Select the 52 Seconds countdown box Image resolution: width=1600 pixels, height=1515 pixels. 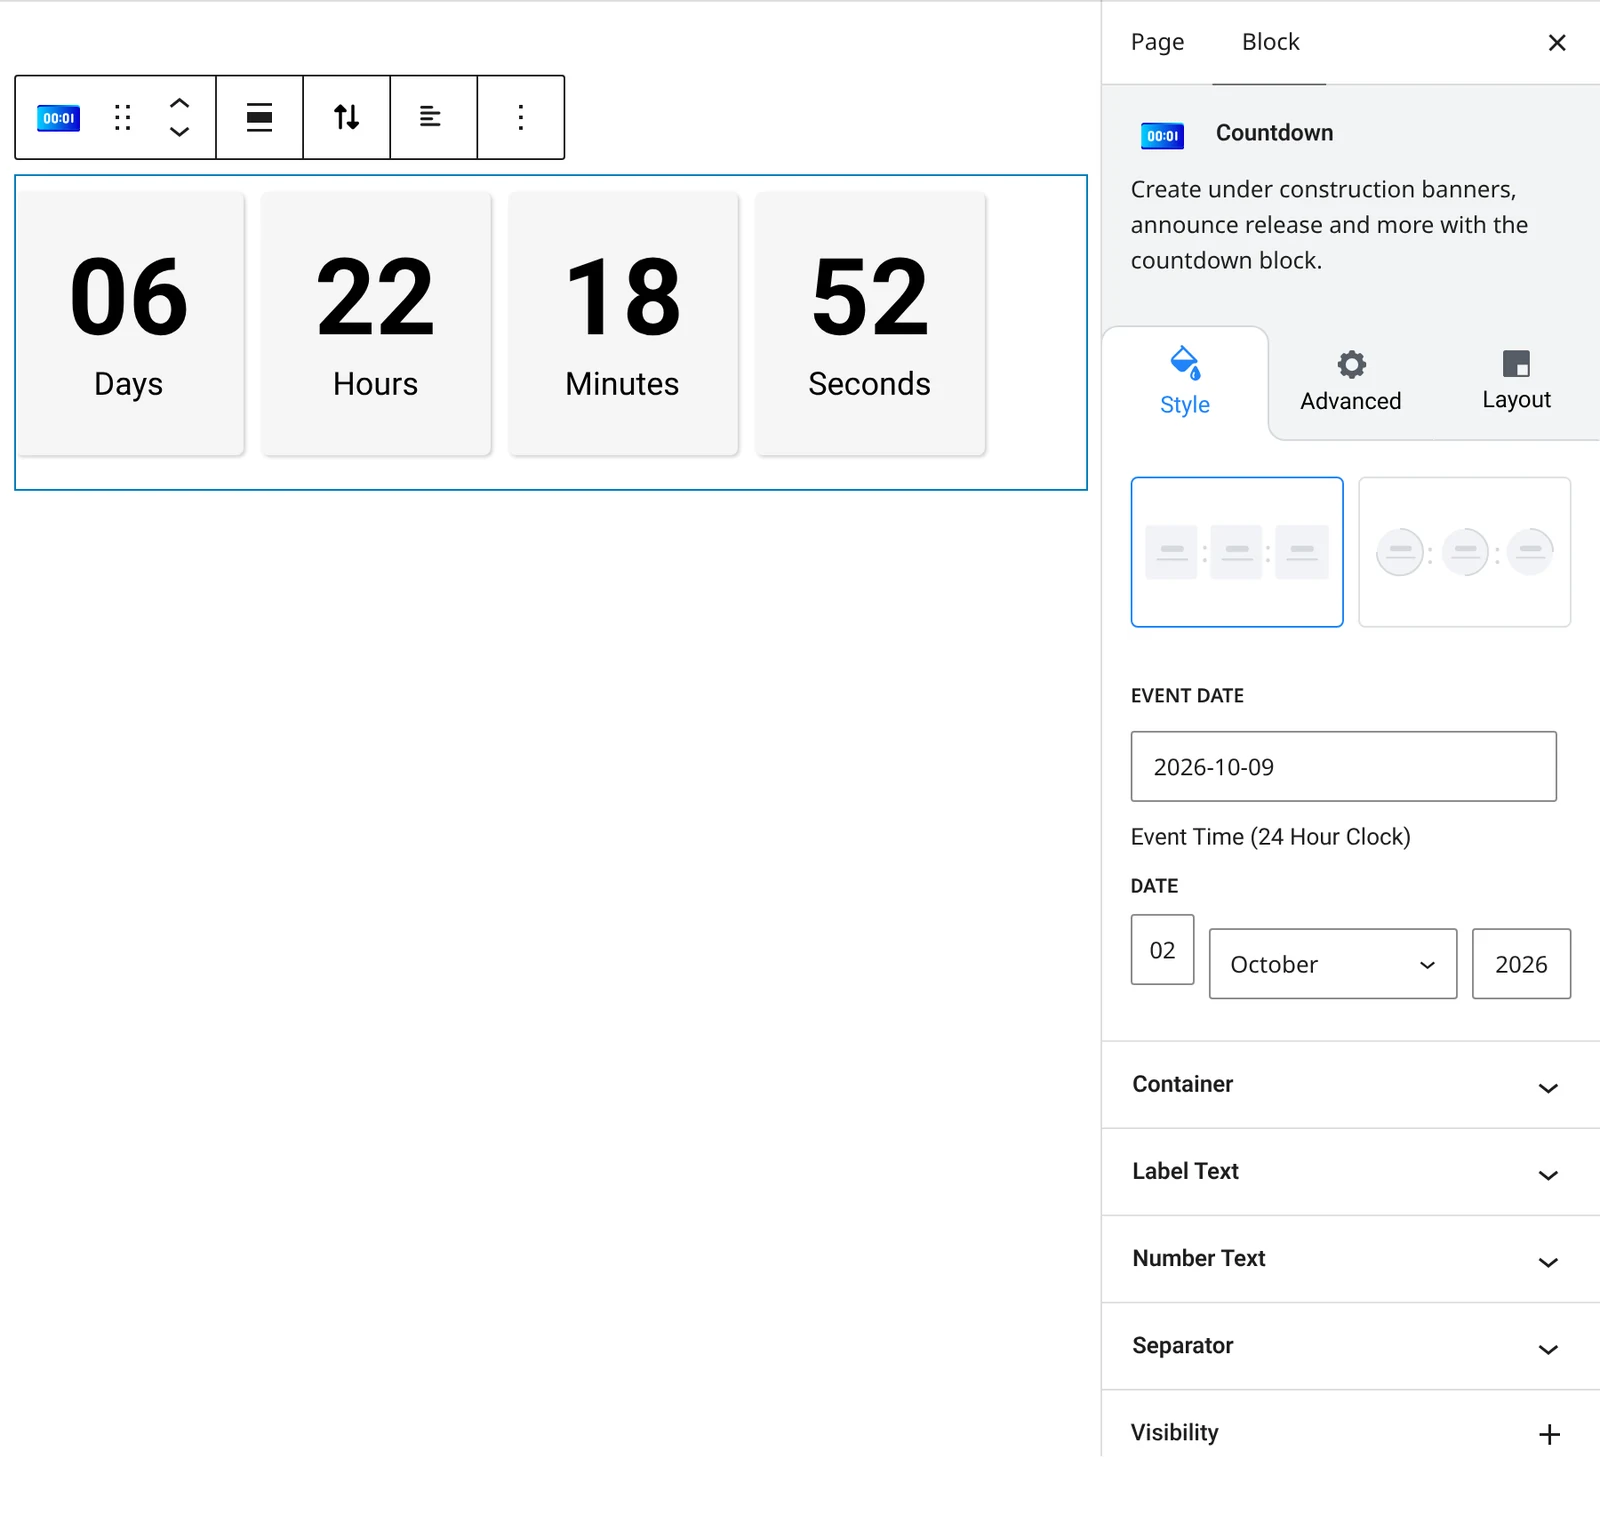click(870, 324)
